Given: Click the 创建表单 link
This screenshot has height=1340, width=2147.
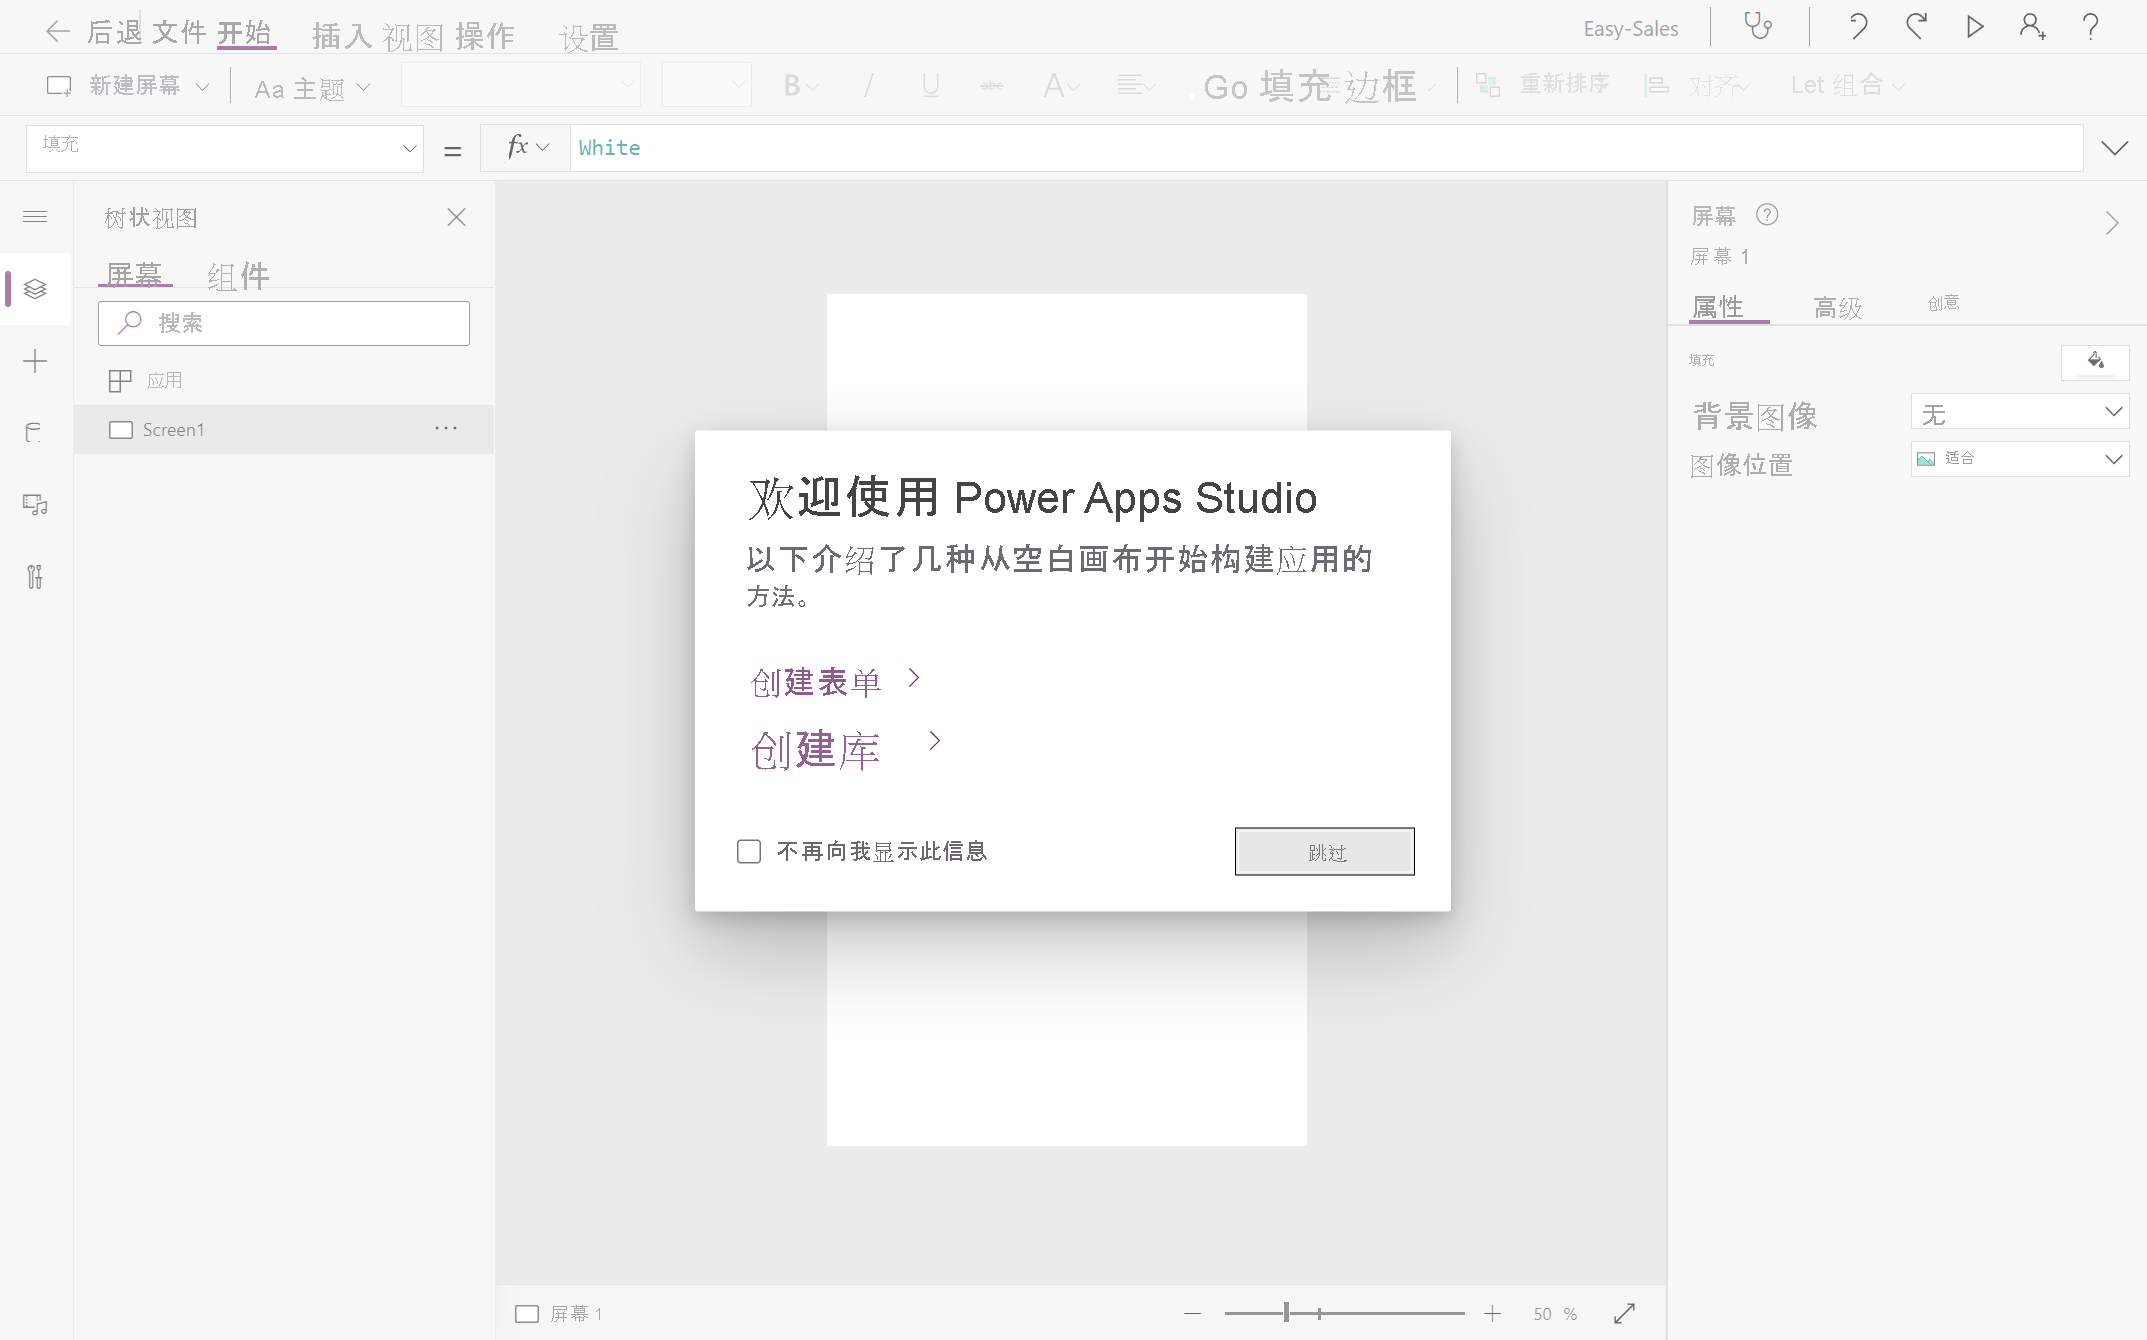Looking at the screenshot, I should point(816,682).
